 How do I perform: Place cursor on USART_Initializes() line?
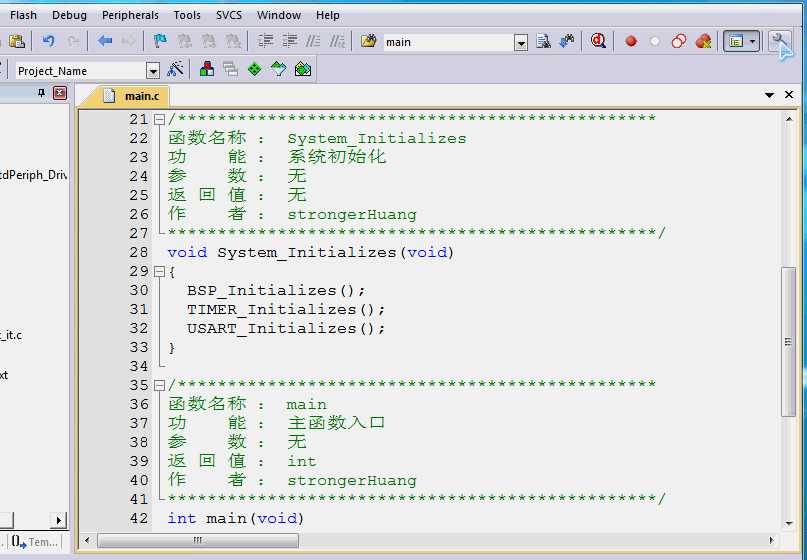(x=286, y=328)
